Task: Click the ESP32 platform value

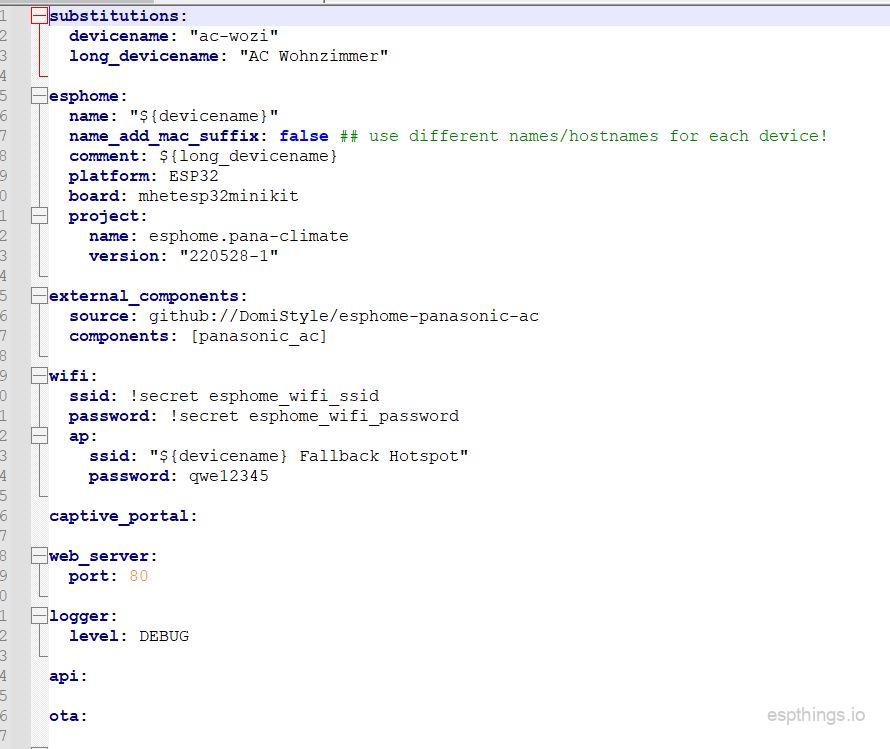Action: click(194, 176)
